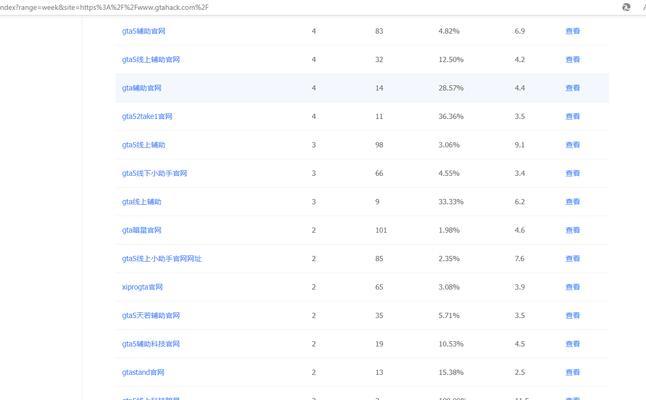Viewport: 646px width, 400px height.
Task: Select the rank value 9.1
Action: [x=520, y=145]
